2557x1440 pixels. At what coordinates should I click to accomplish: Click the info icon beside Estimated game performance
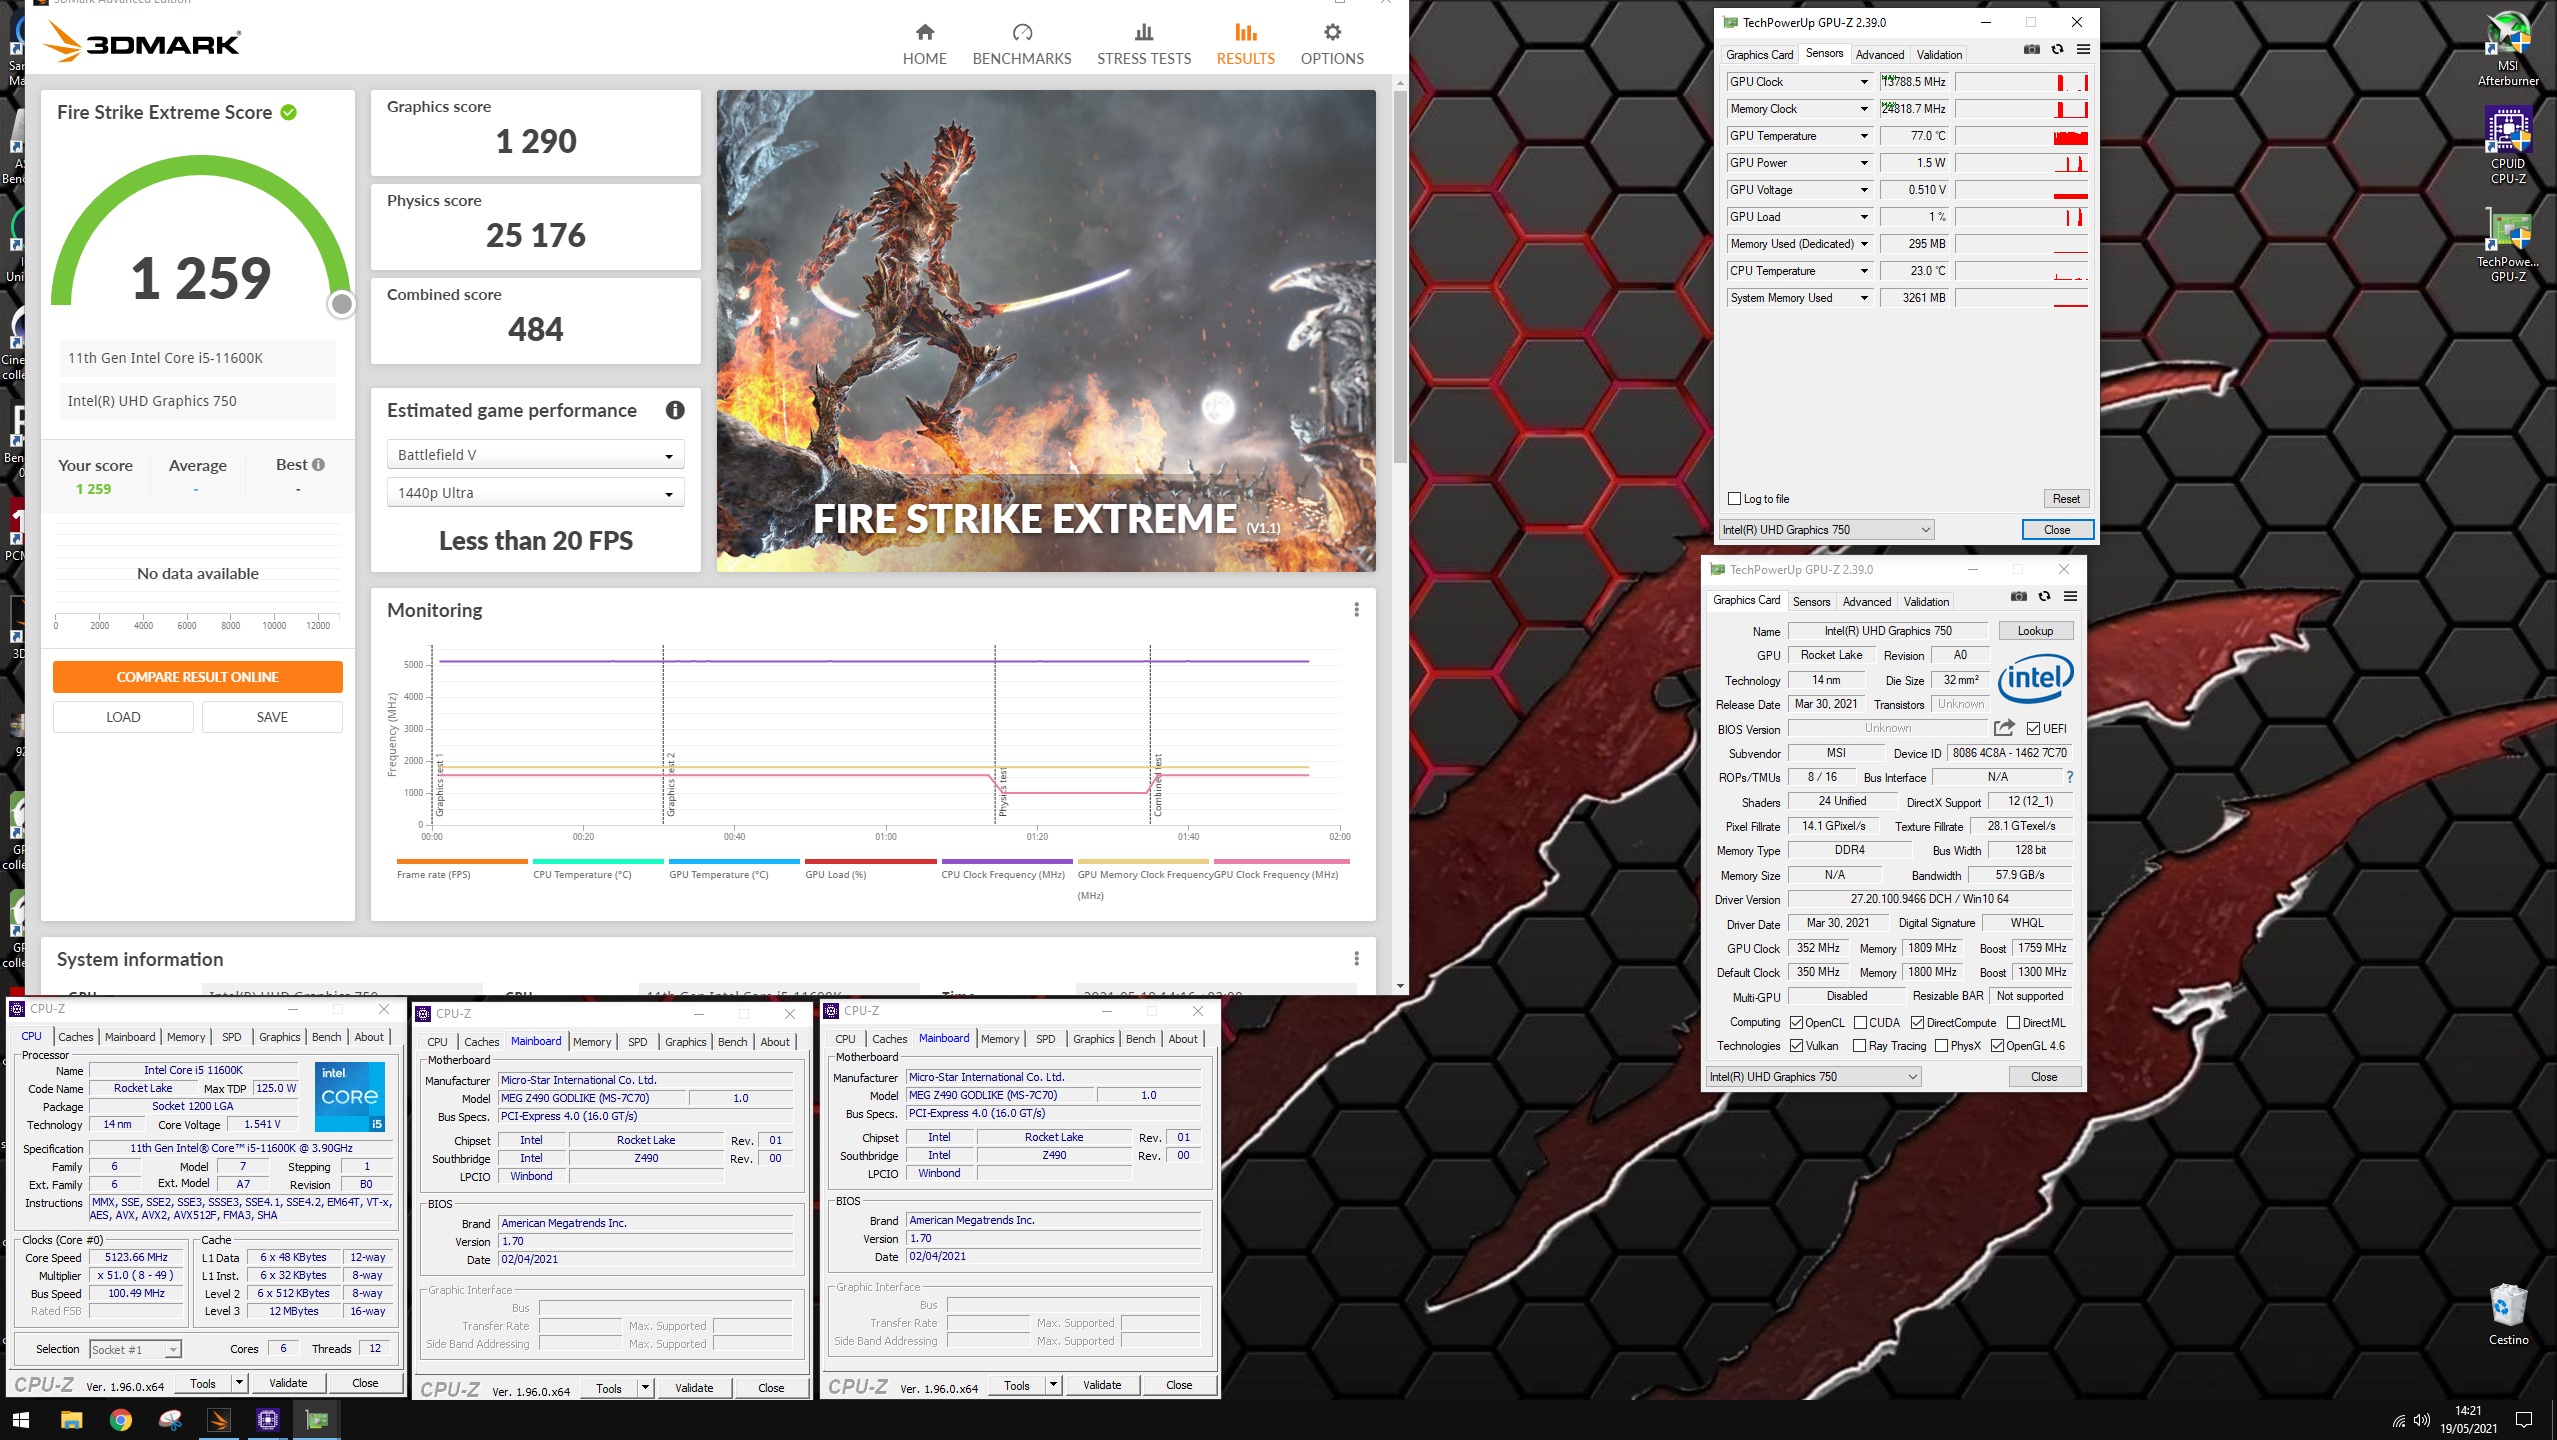coord(675,410)
